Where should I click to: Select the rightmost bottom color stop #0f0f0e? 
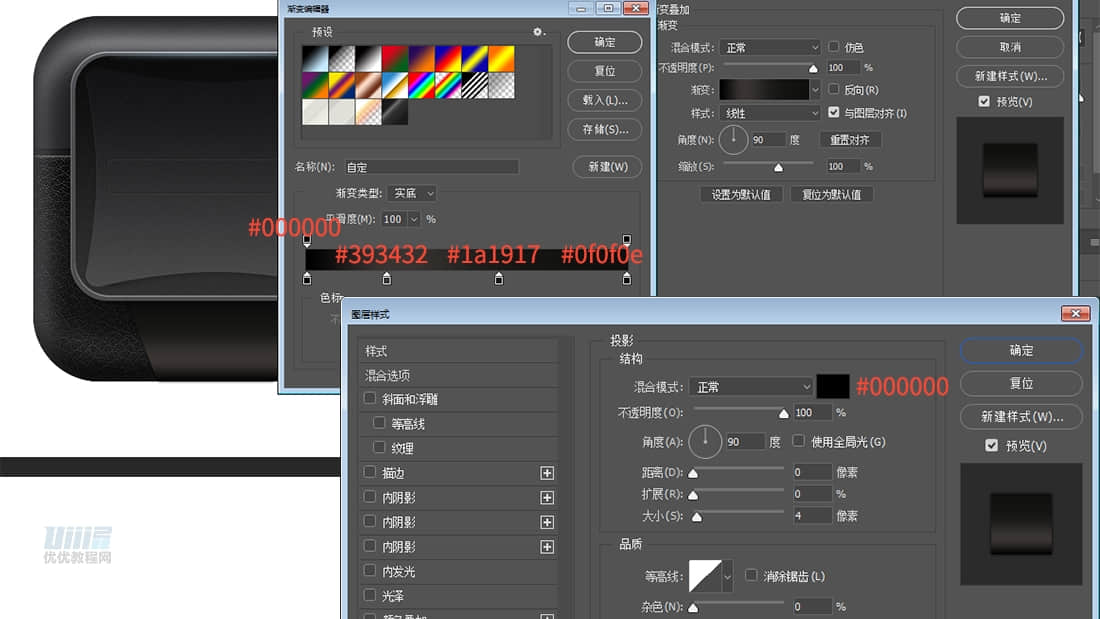(626, 279)
